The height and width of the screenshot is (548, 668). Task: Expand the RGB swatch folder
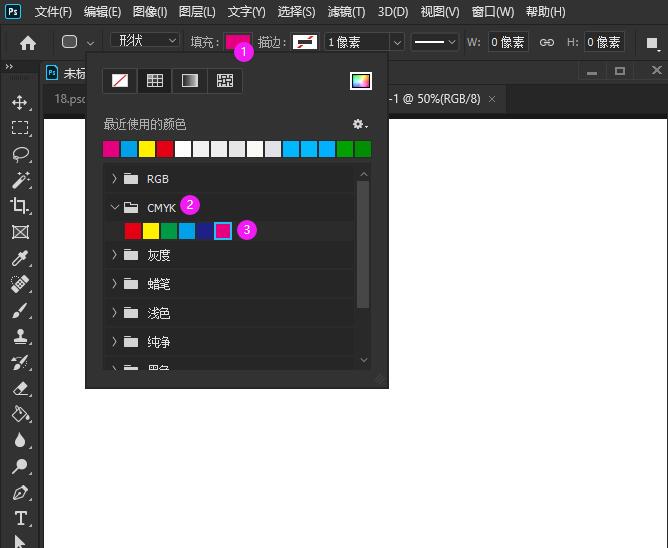coord(114,179)
